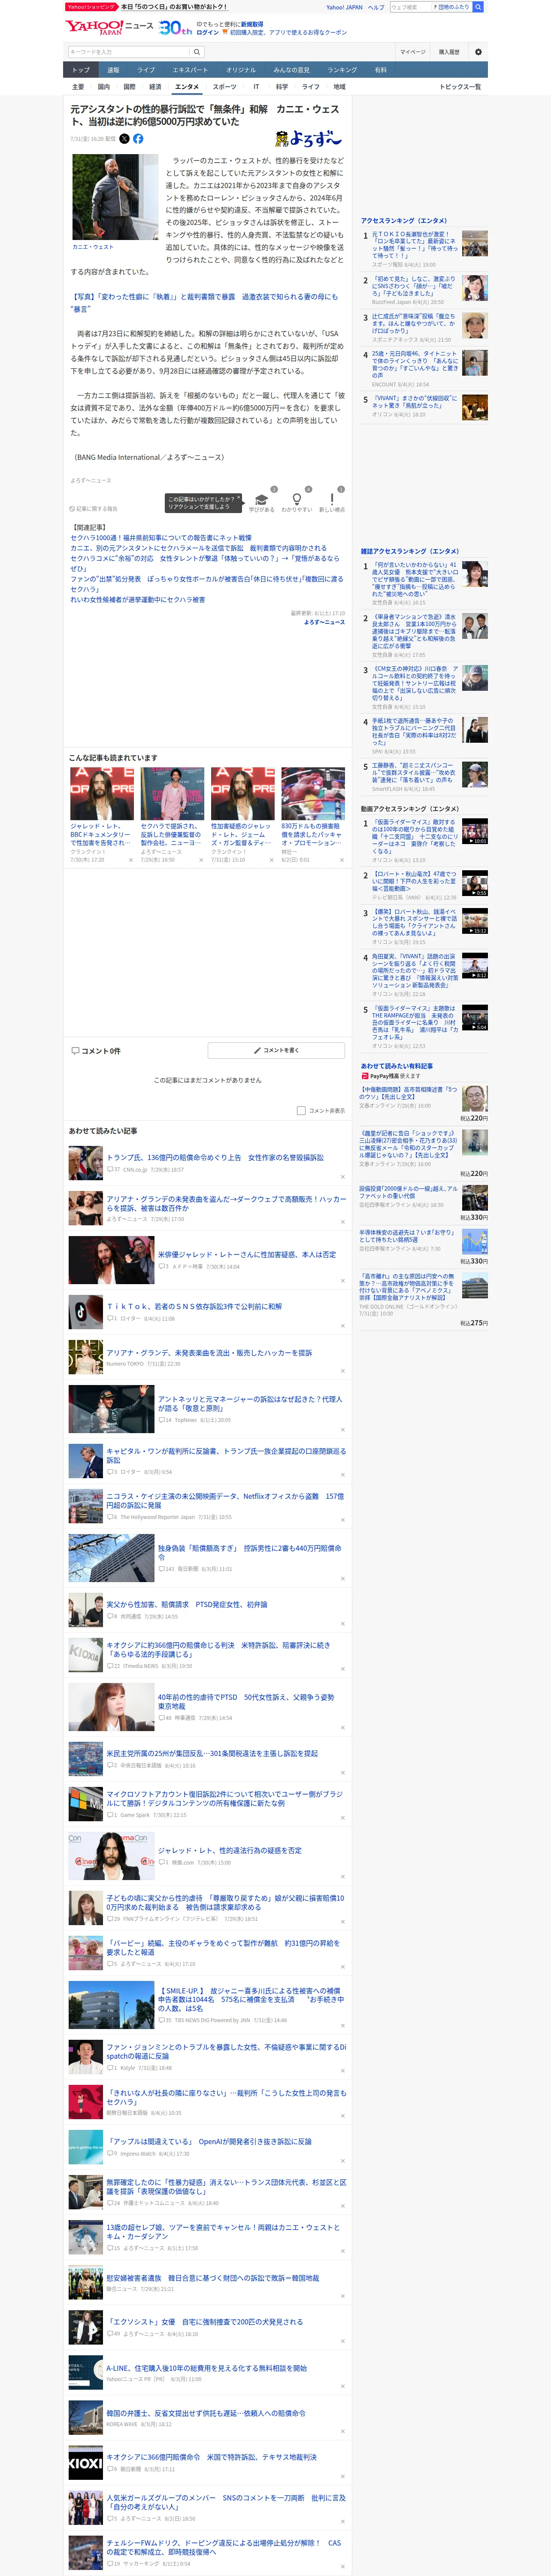Click the コメントを書く button
551x2576 pixels.
click(x=276, y=1051)
